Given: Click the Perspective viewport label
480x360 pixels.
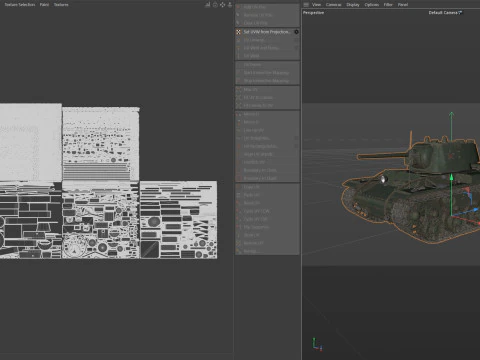Looking at the screenshot, I should click(313, 13).
